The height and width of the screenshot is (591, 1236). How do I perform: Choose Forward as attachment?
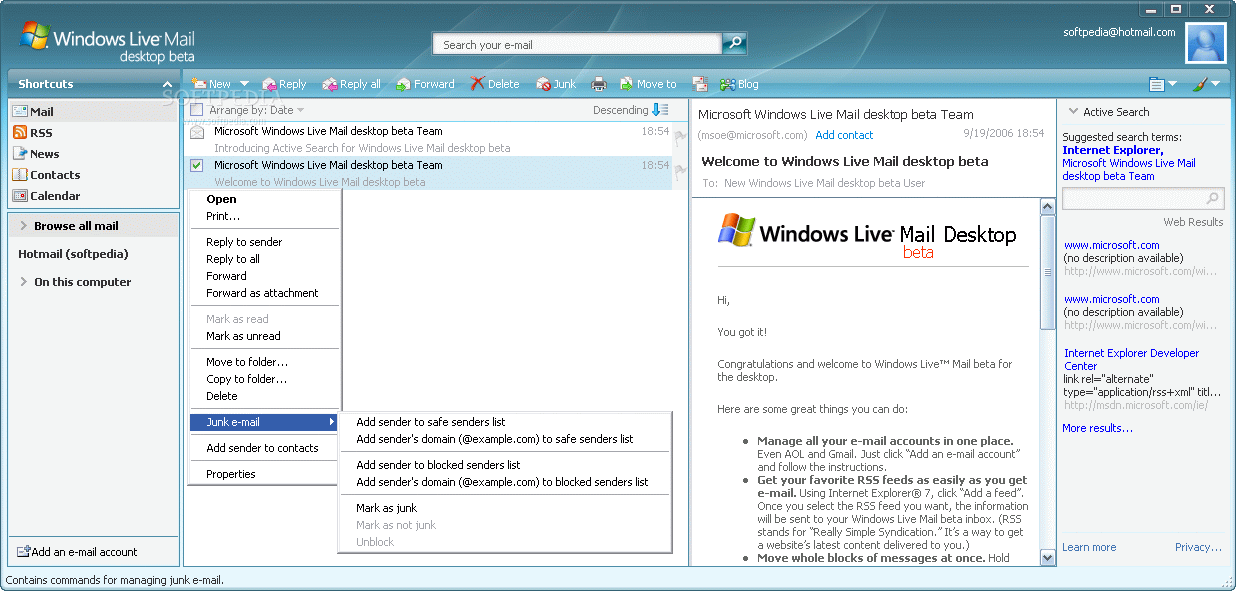pos(262,293)
